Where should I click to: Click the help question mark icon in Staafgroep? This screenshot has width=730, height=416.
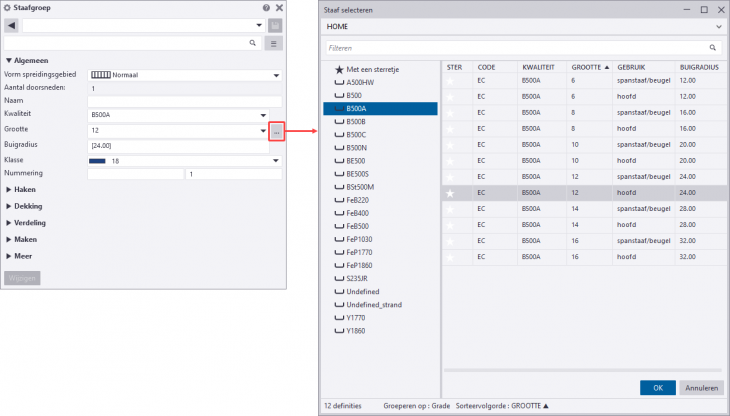266,8
